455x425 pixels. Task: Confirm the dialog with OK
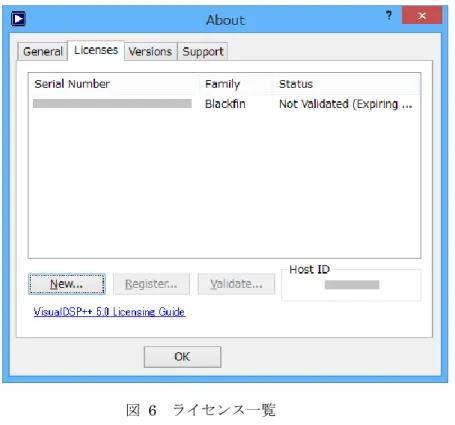tap(182, 357)
